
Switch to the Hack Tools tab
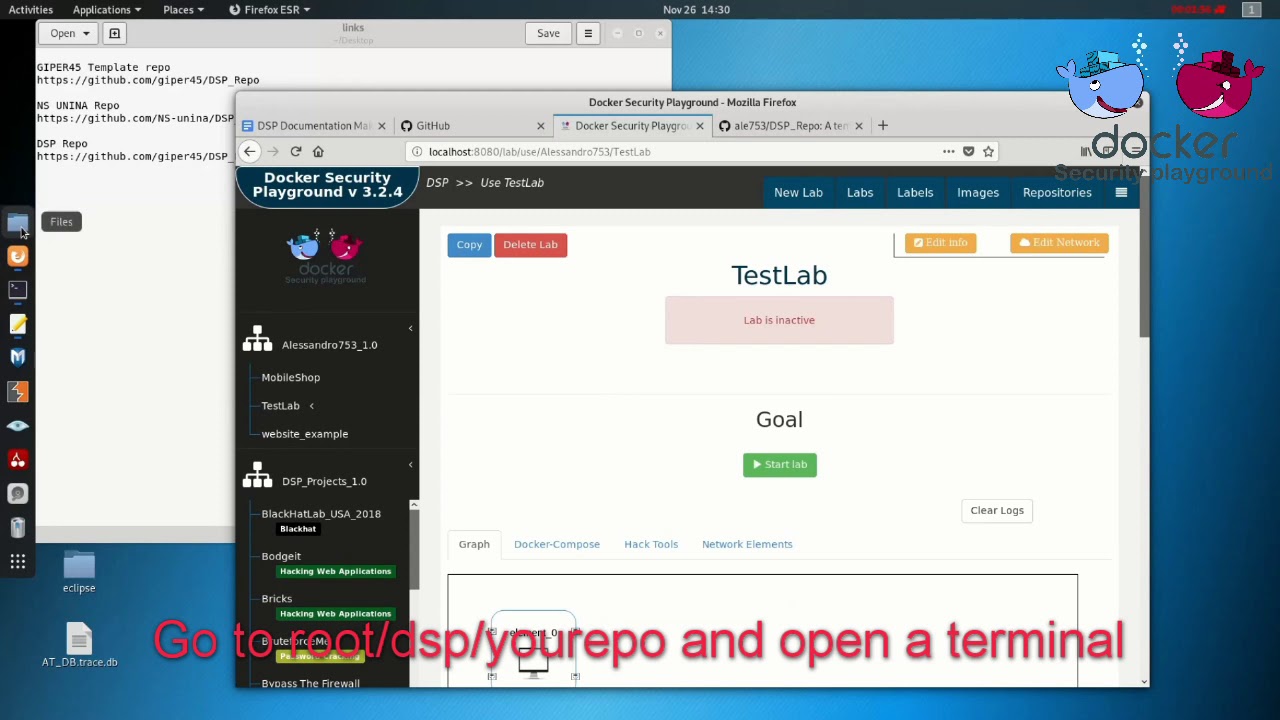point(651,544)
